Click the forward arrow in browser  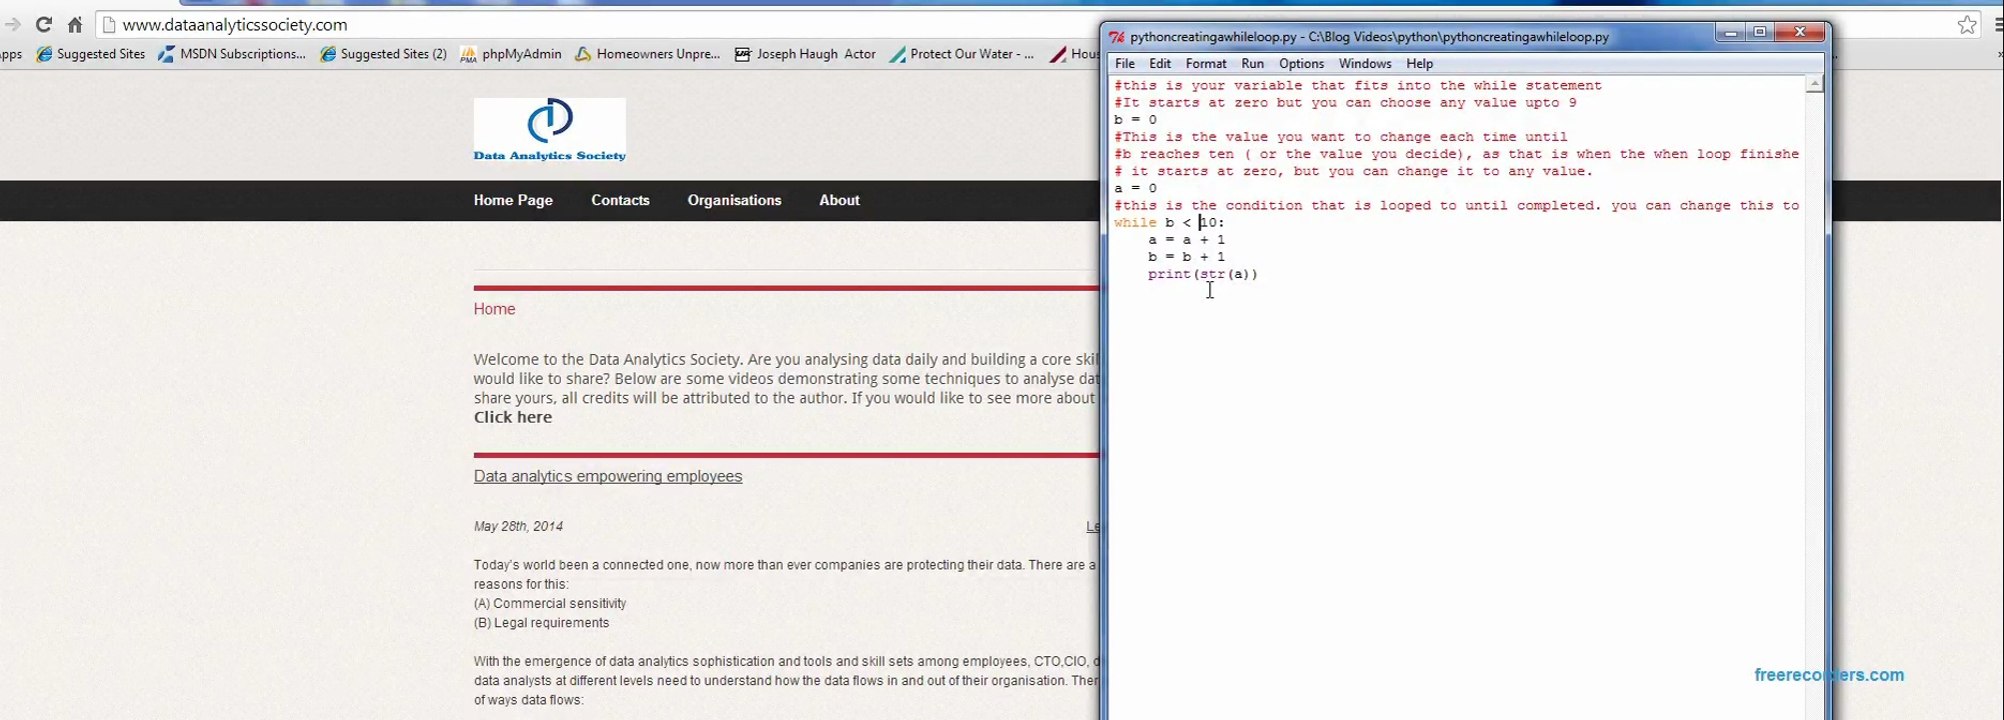click(x=12, y=24)
